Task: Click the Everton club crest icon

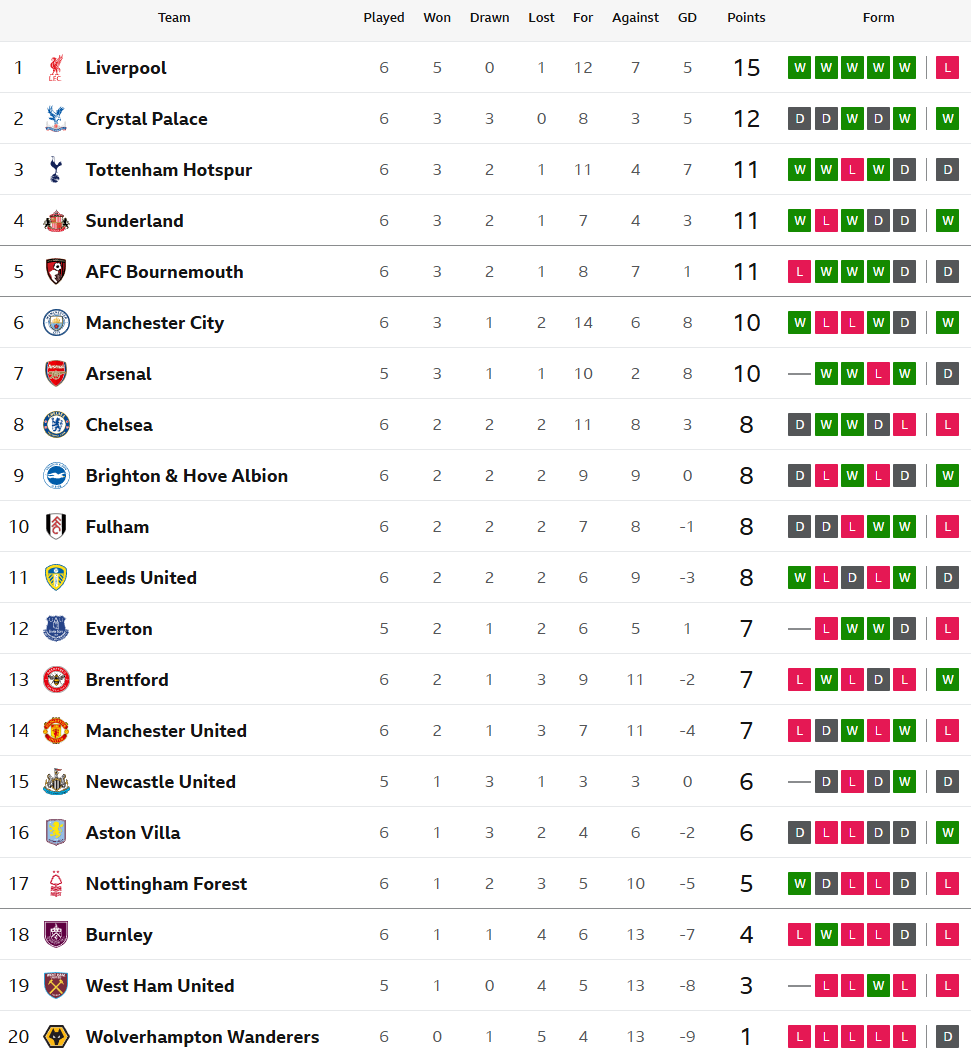Action: [56, 629]
